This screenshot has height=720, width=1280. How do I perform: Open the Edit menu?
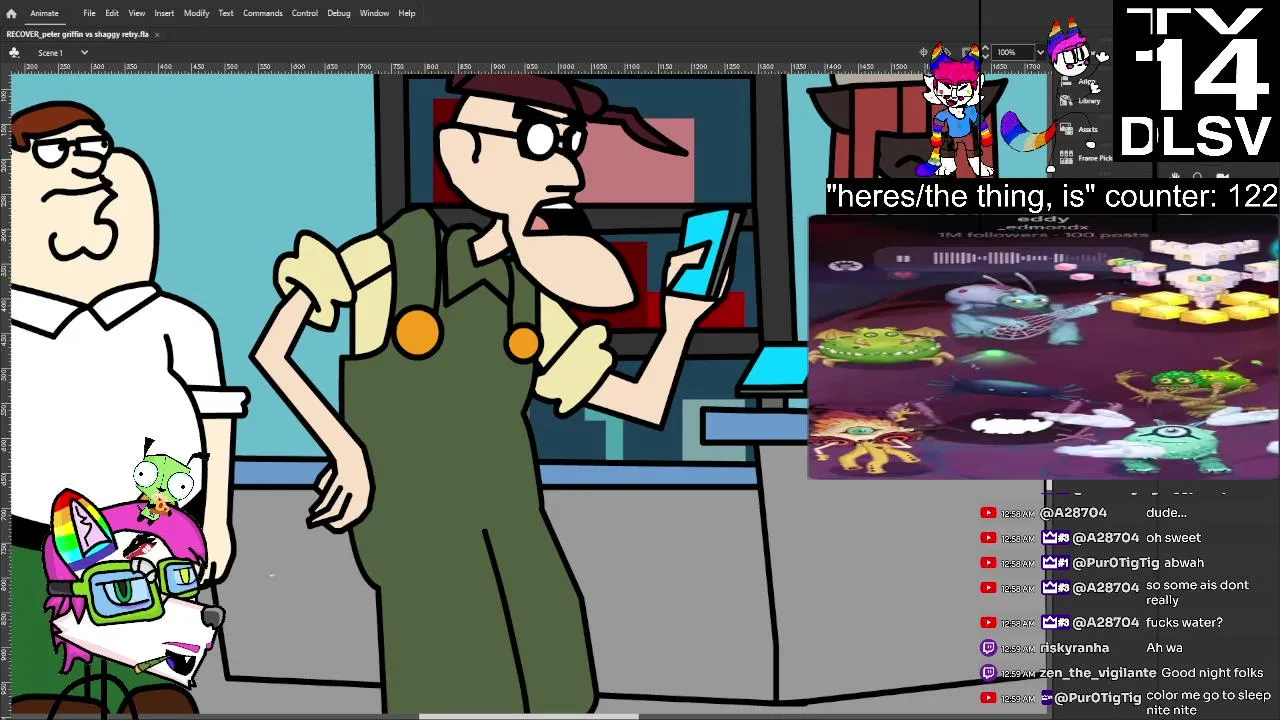[x=112, y=13]
